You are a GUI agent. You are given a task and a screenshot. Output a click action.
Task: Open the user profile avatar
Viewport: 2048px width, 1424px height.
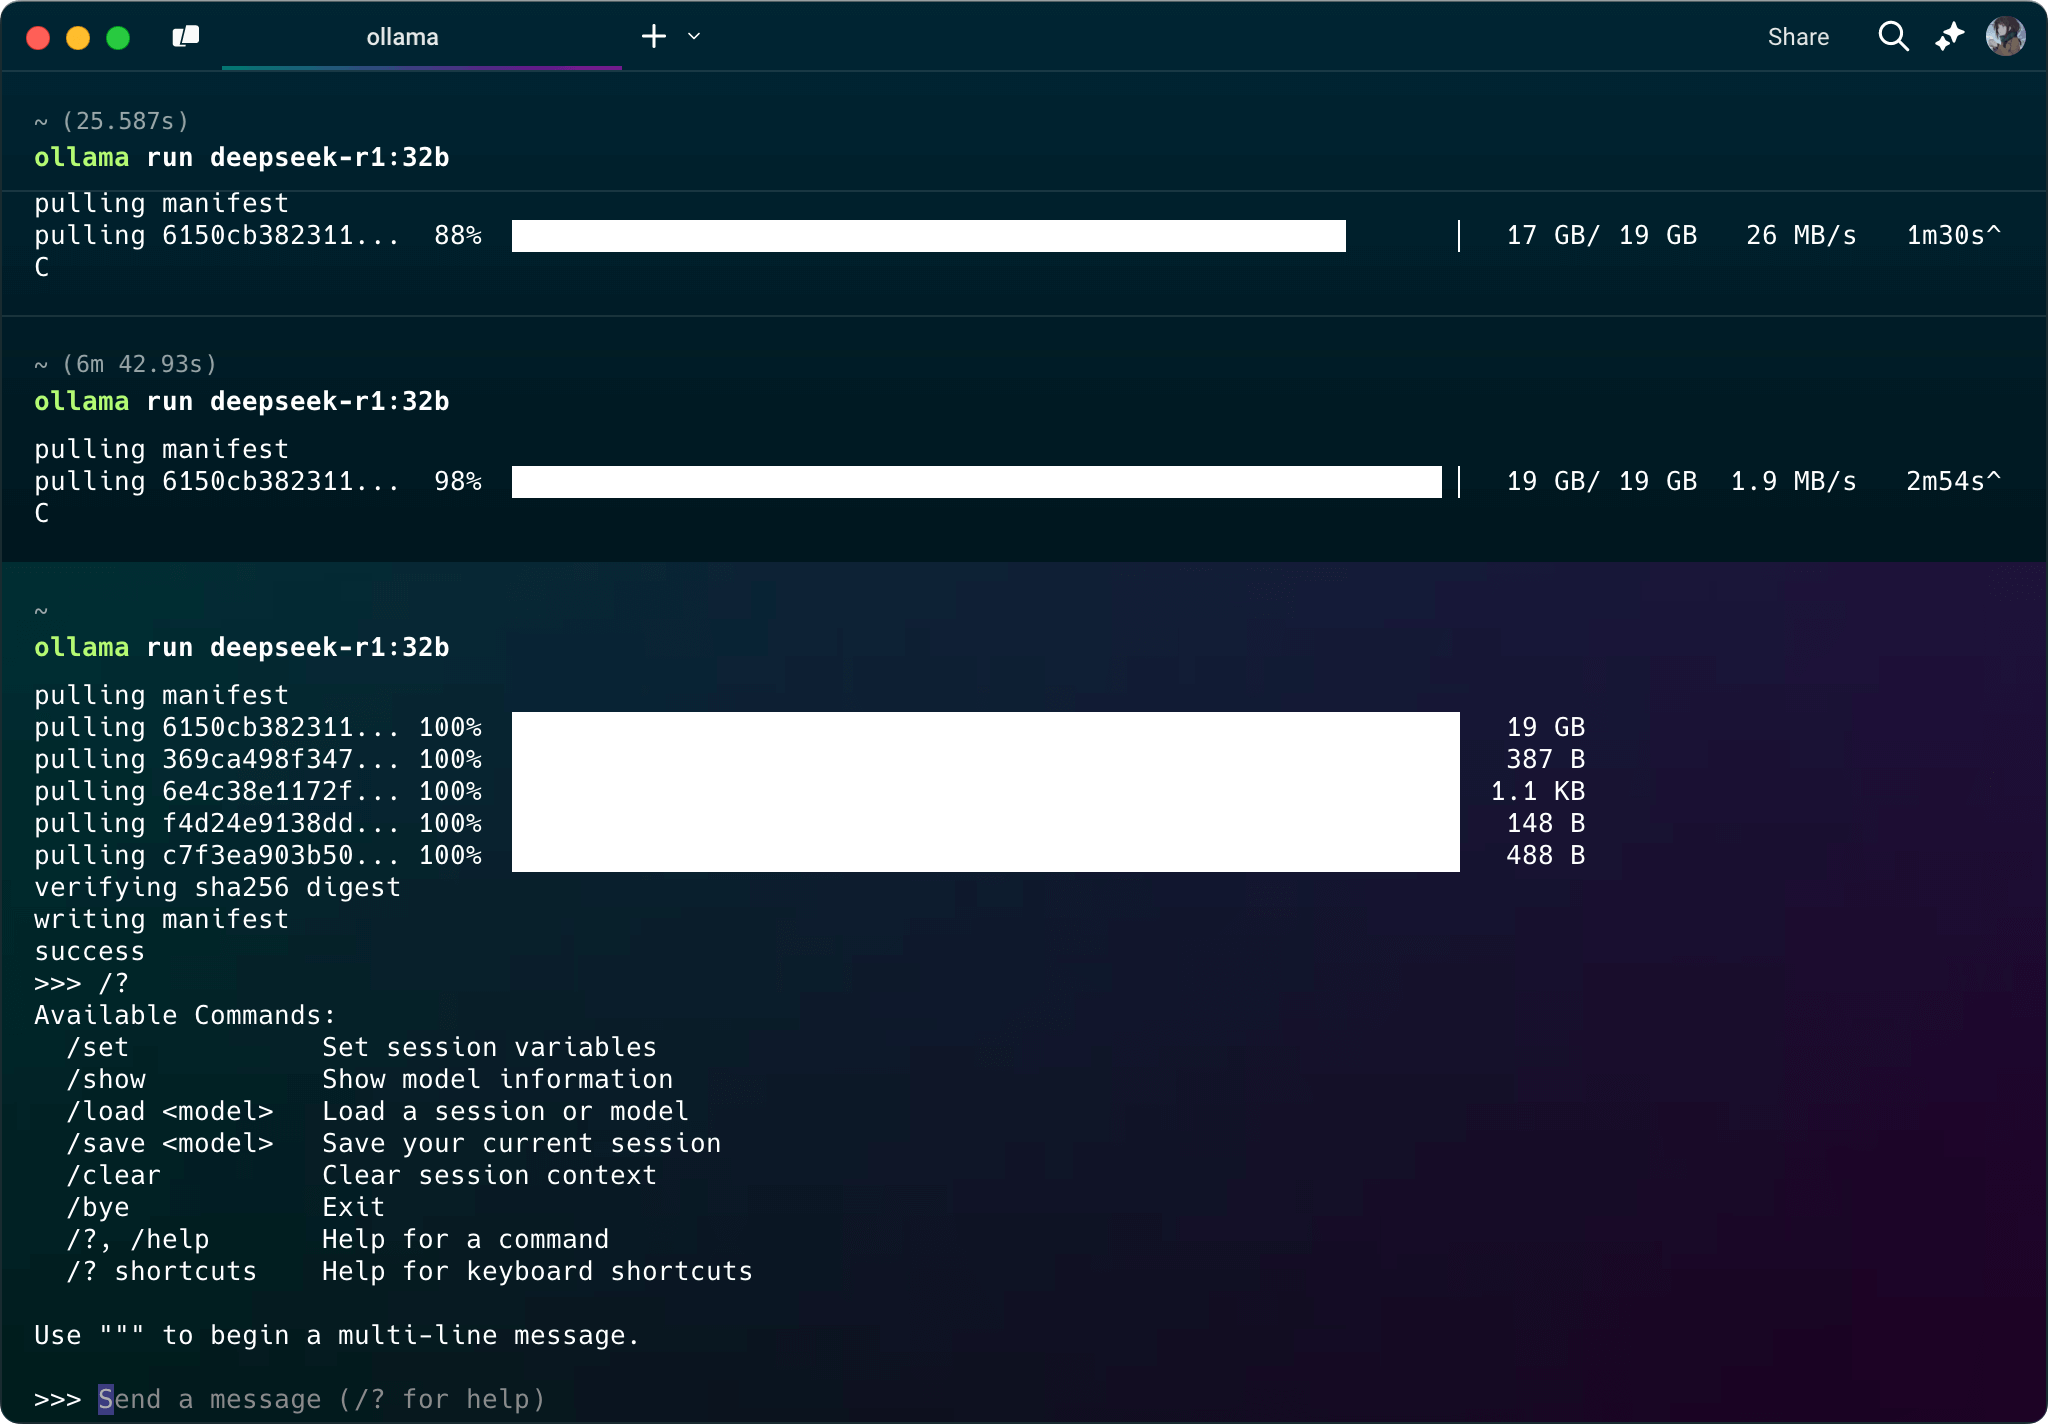click(2005, 37)
